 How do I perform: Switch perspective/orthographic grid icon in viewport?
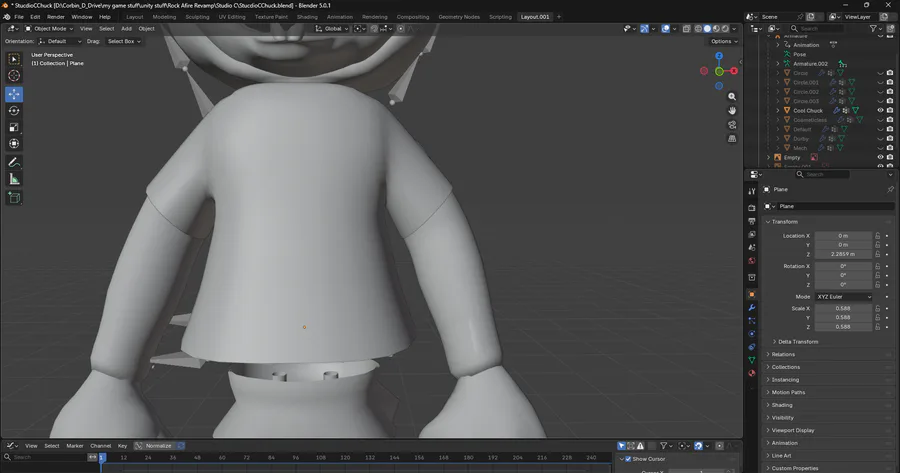click(732, 139)
